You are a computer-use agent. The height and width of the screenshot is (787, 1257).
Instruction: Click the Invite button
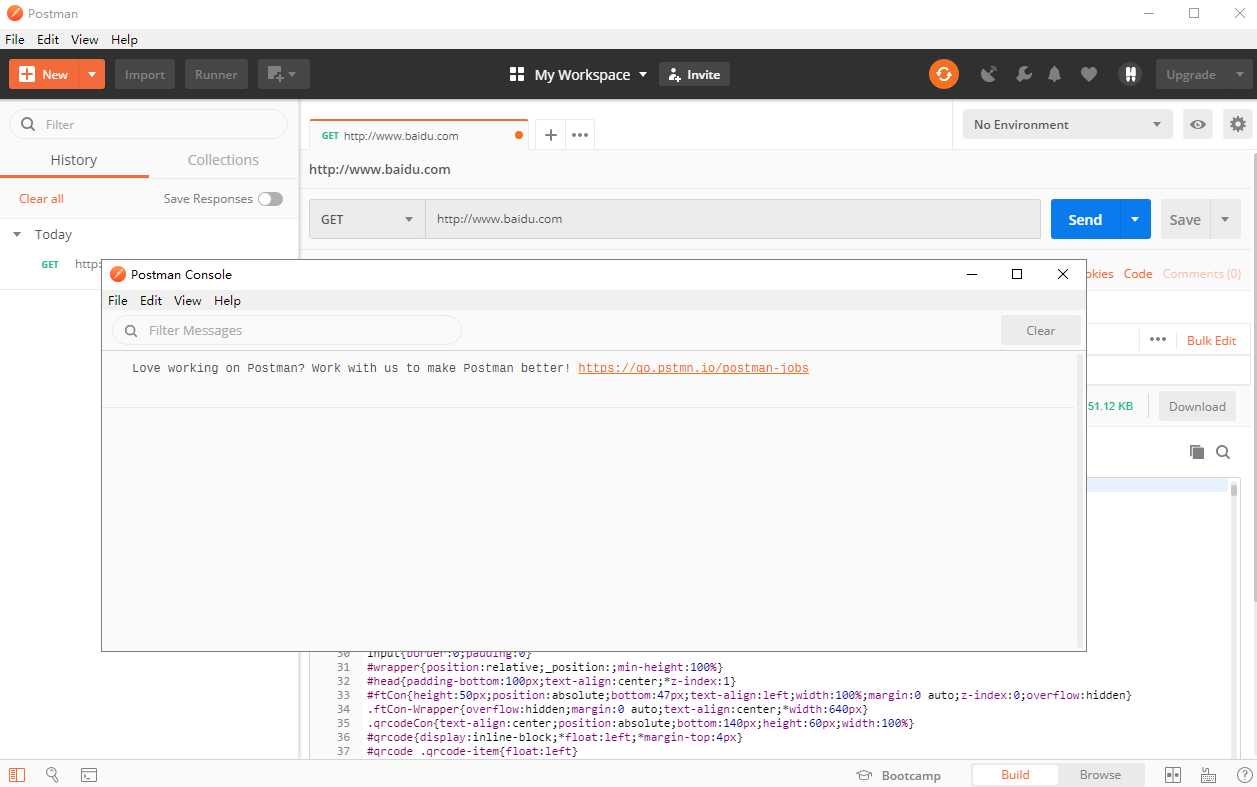point(694,74)
